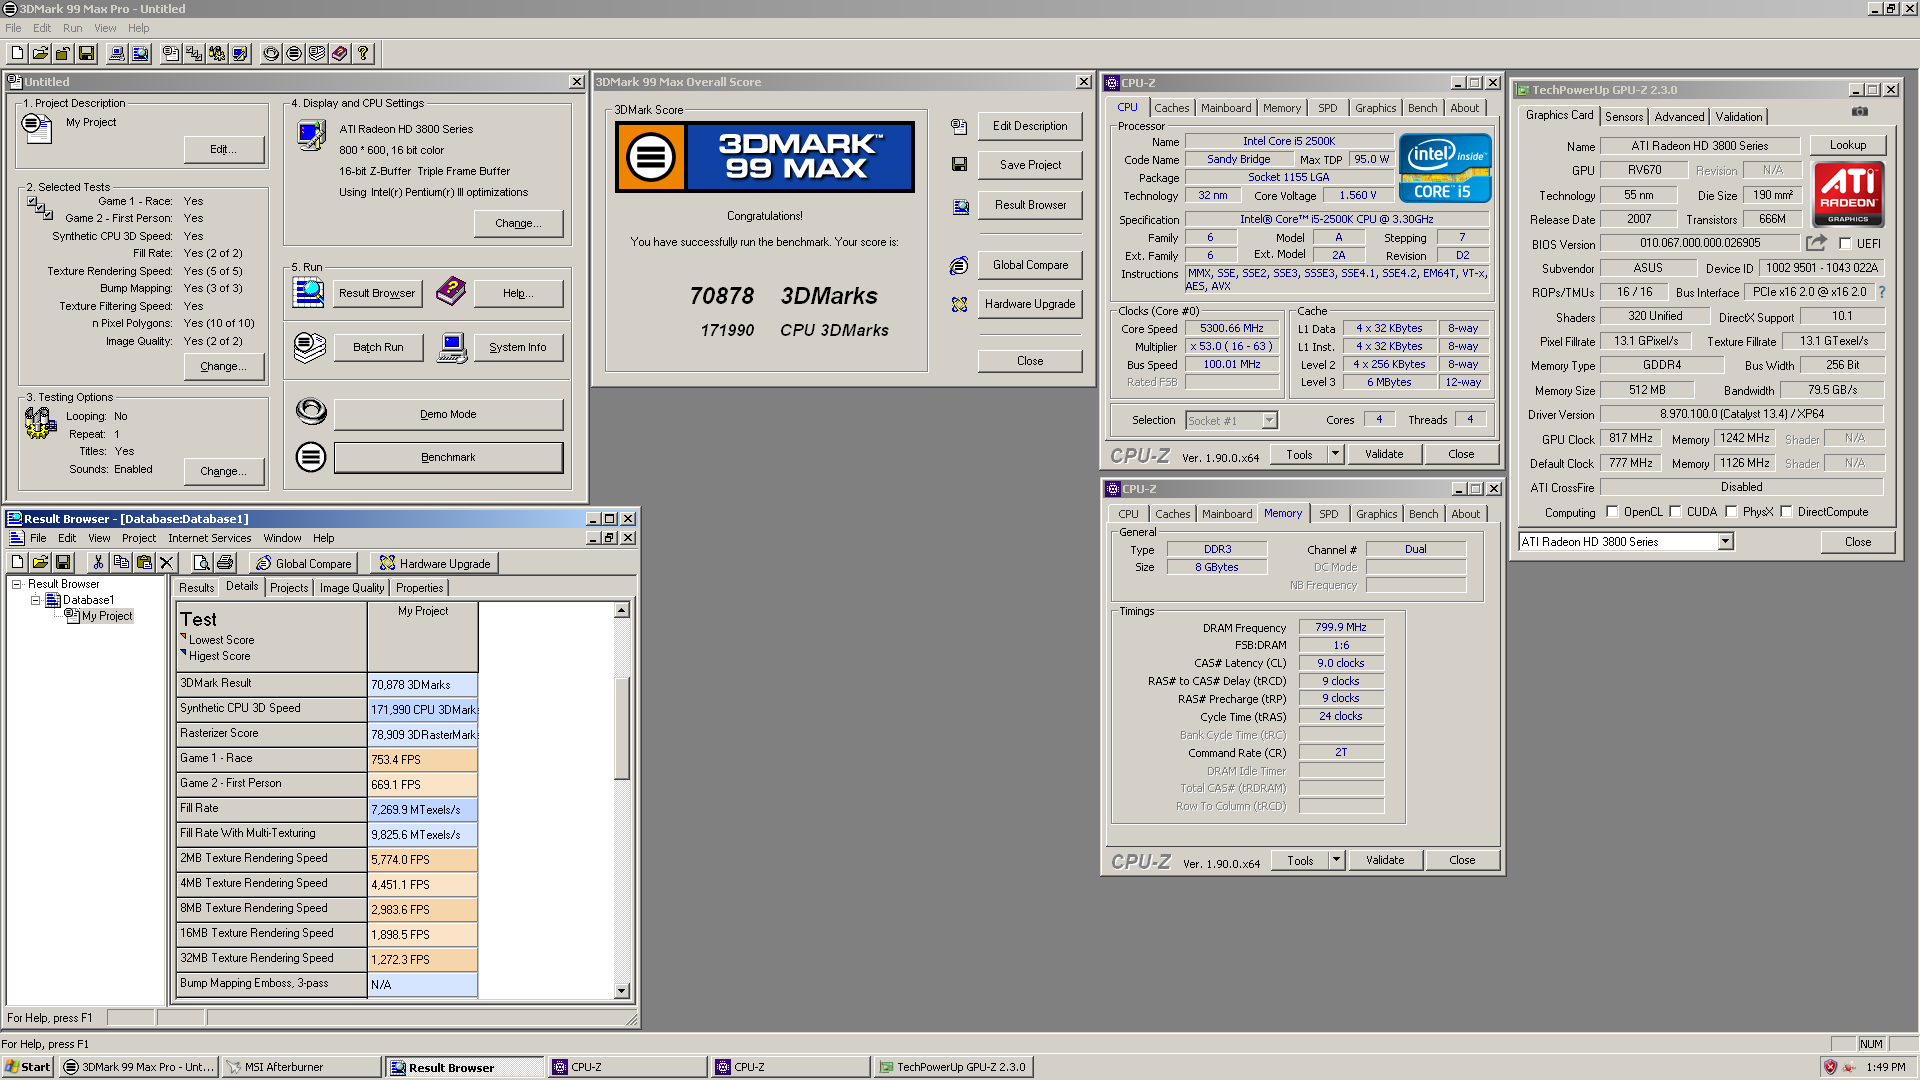Click the Selected Tests checklist icon in toolbar
The width and height of the screenshot is (1920, 1080).
click(x=194, y=54)
